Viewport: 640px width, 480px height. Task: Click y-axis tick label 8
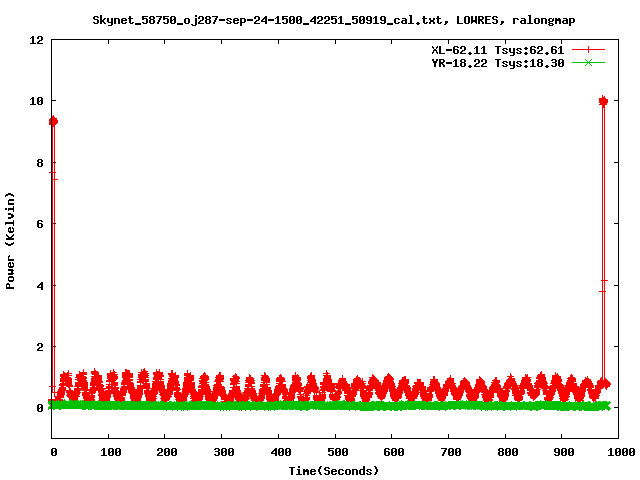pos(40,163)
